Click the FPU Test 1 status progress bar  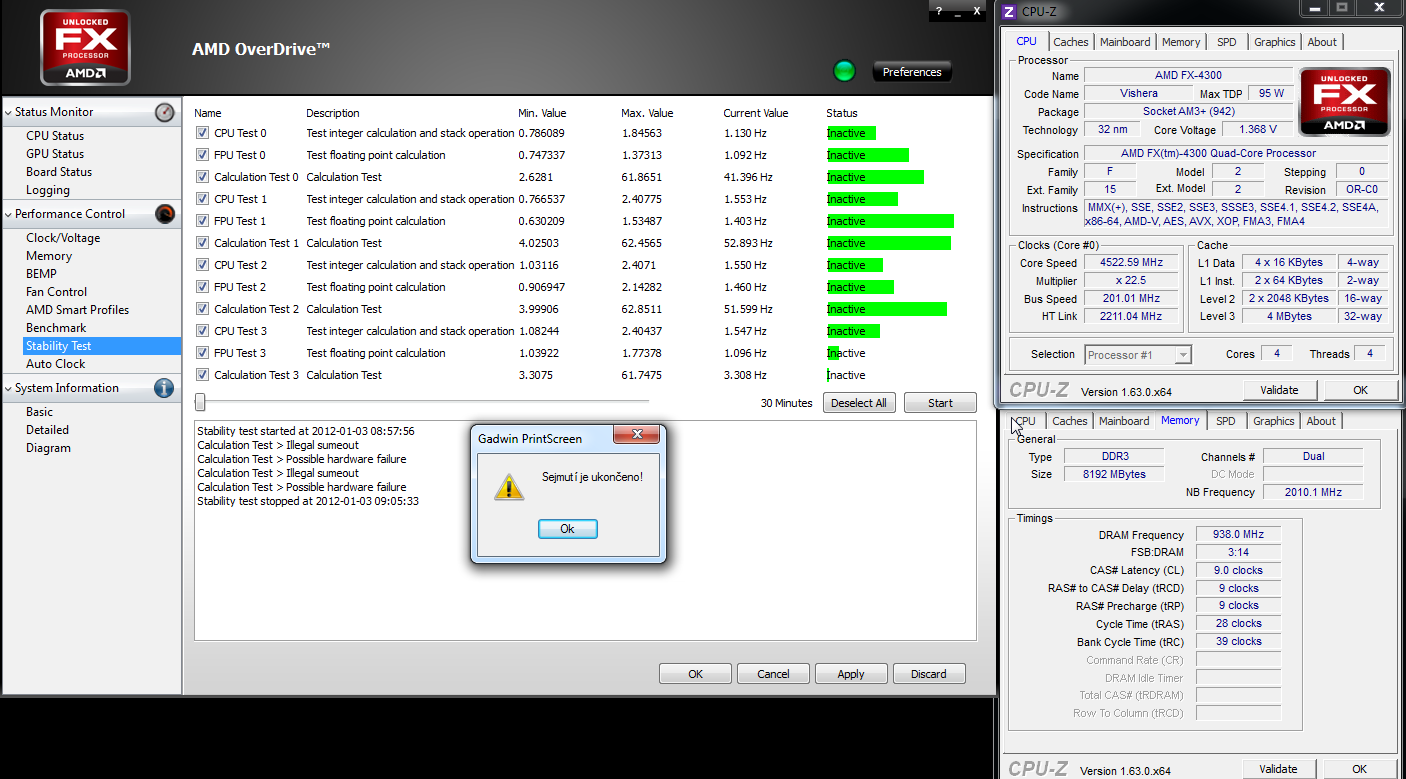click(x=890, y=221)
